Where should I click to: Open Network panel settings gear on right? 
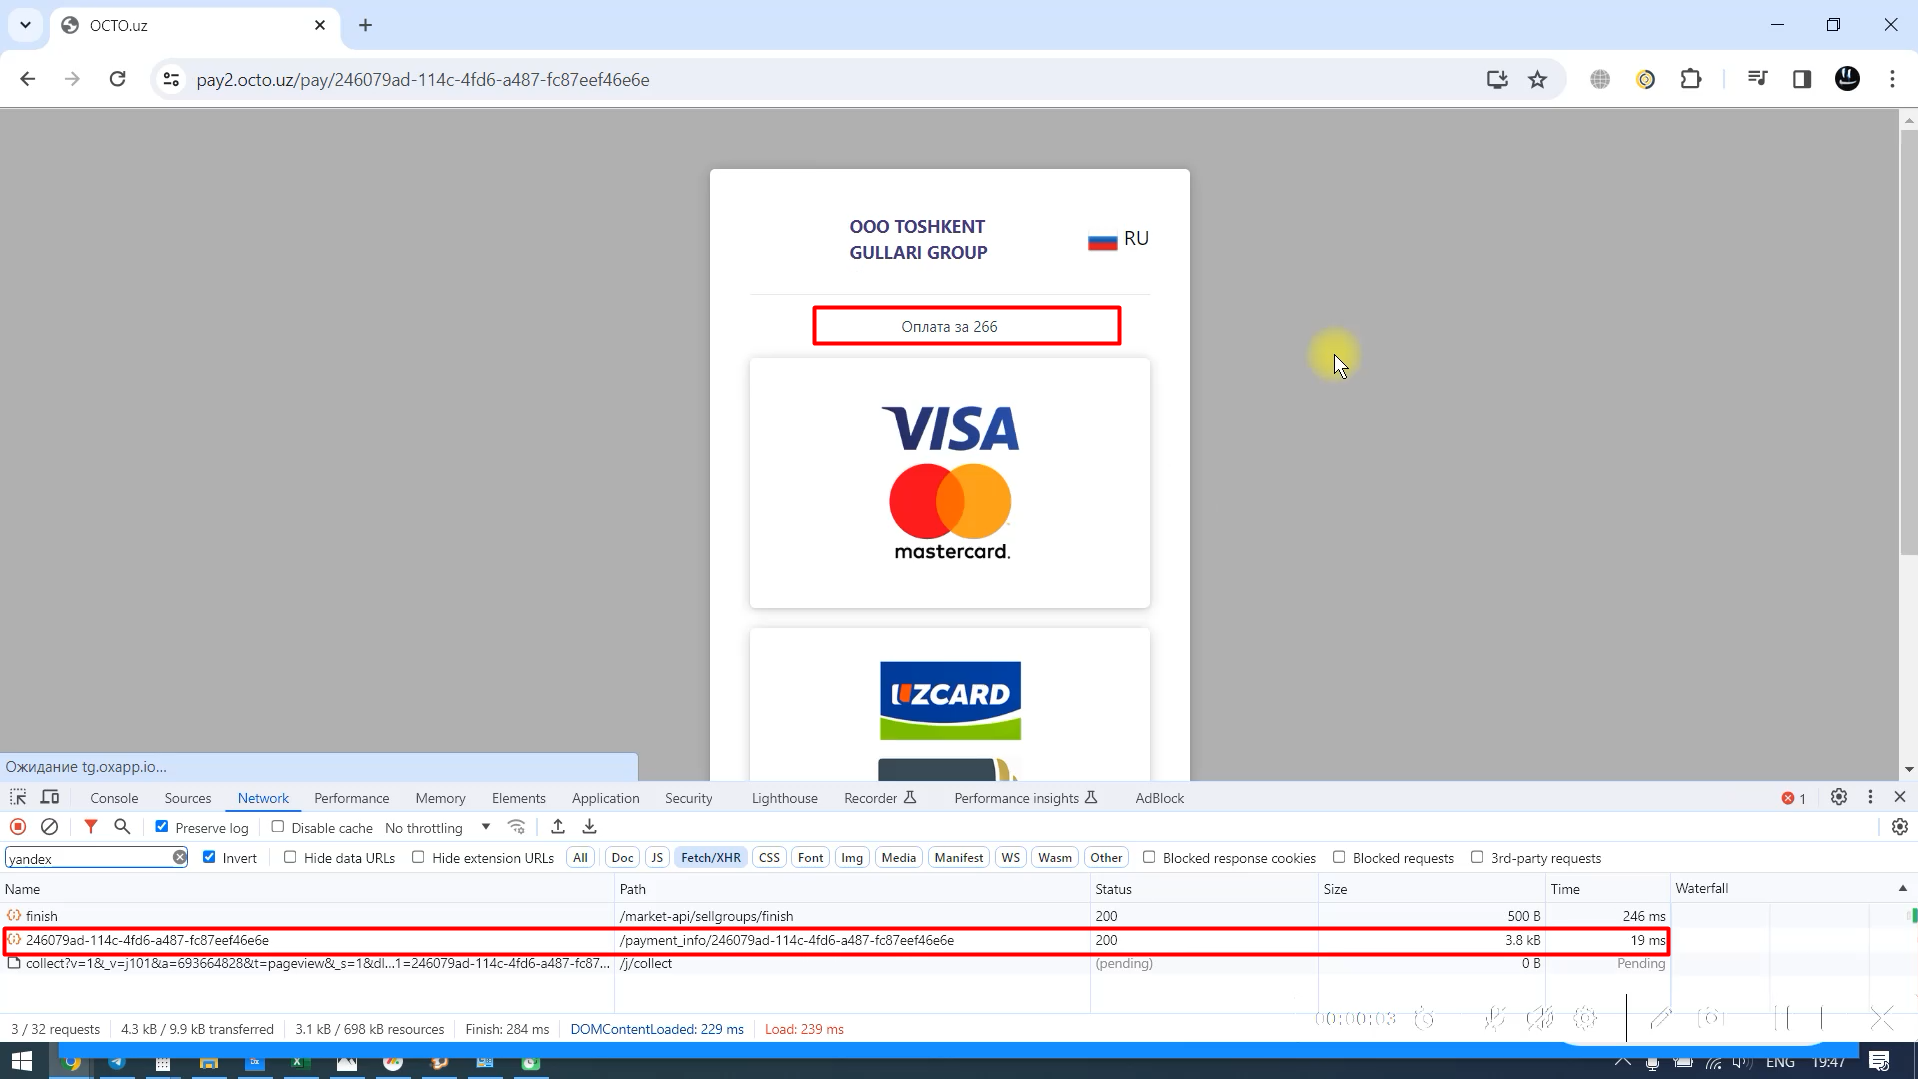coord(1900,827)
